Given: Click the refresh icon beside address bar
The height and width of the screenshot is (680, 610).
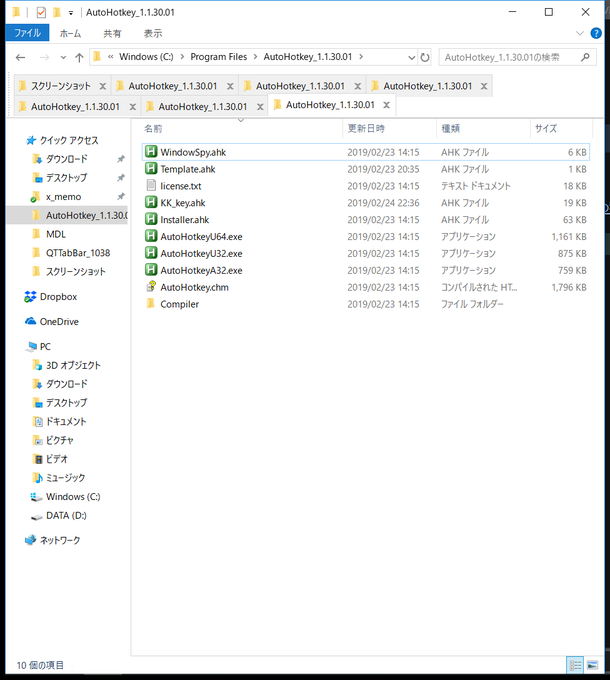Looking at the screenshot, I should [425, 57].
